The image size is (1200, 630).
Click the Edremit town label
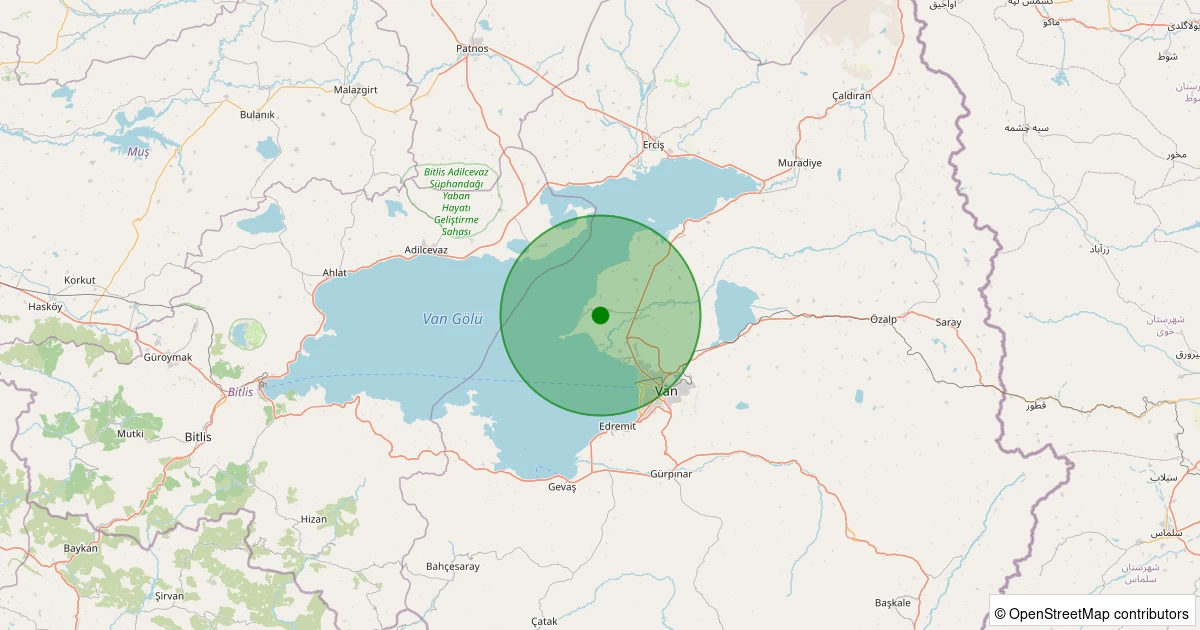pyautogui.click(x=617, y=426)
